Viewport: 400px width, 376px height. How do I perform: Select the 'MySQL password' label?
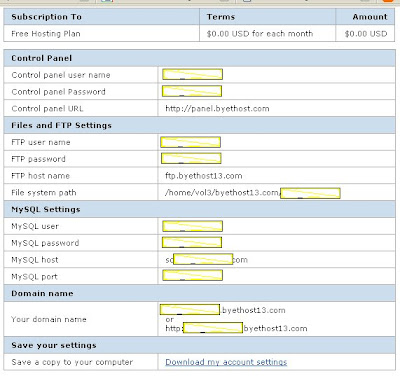[45, 243]
